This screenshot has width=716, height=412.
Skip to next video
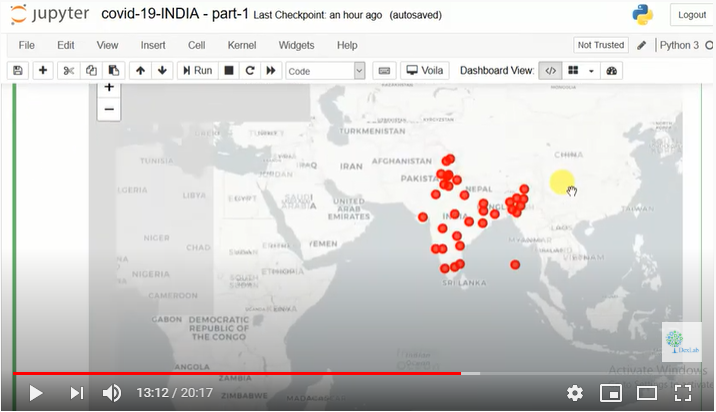pos(77,393)
